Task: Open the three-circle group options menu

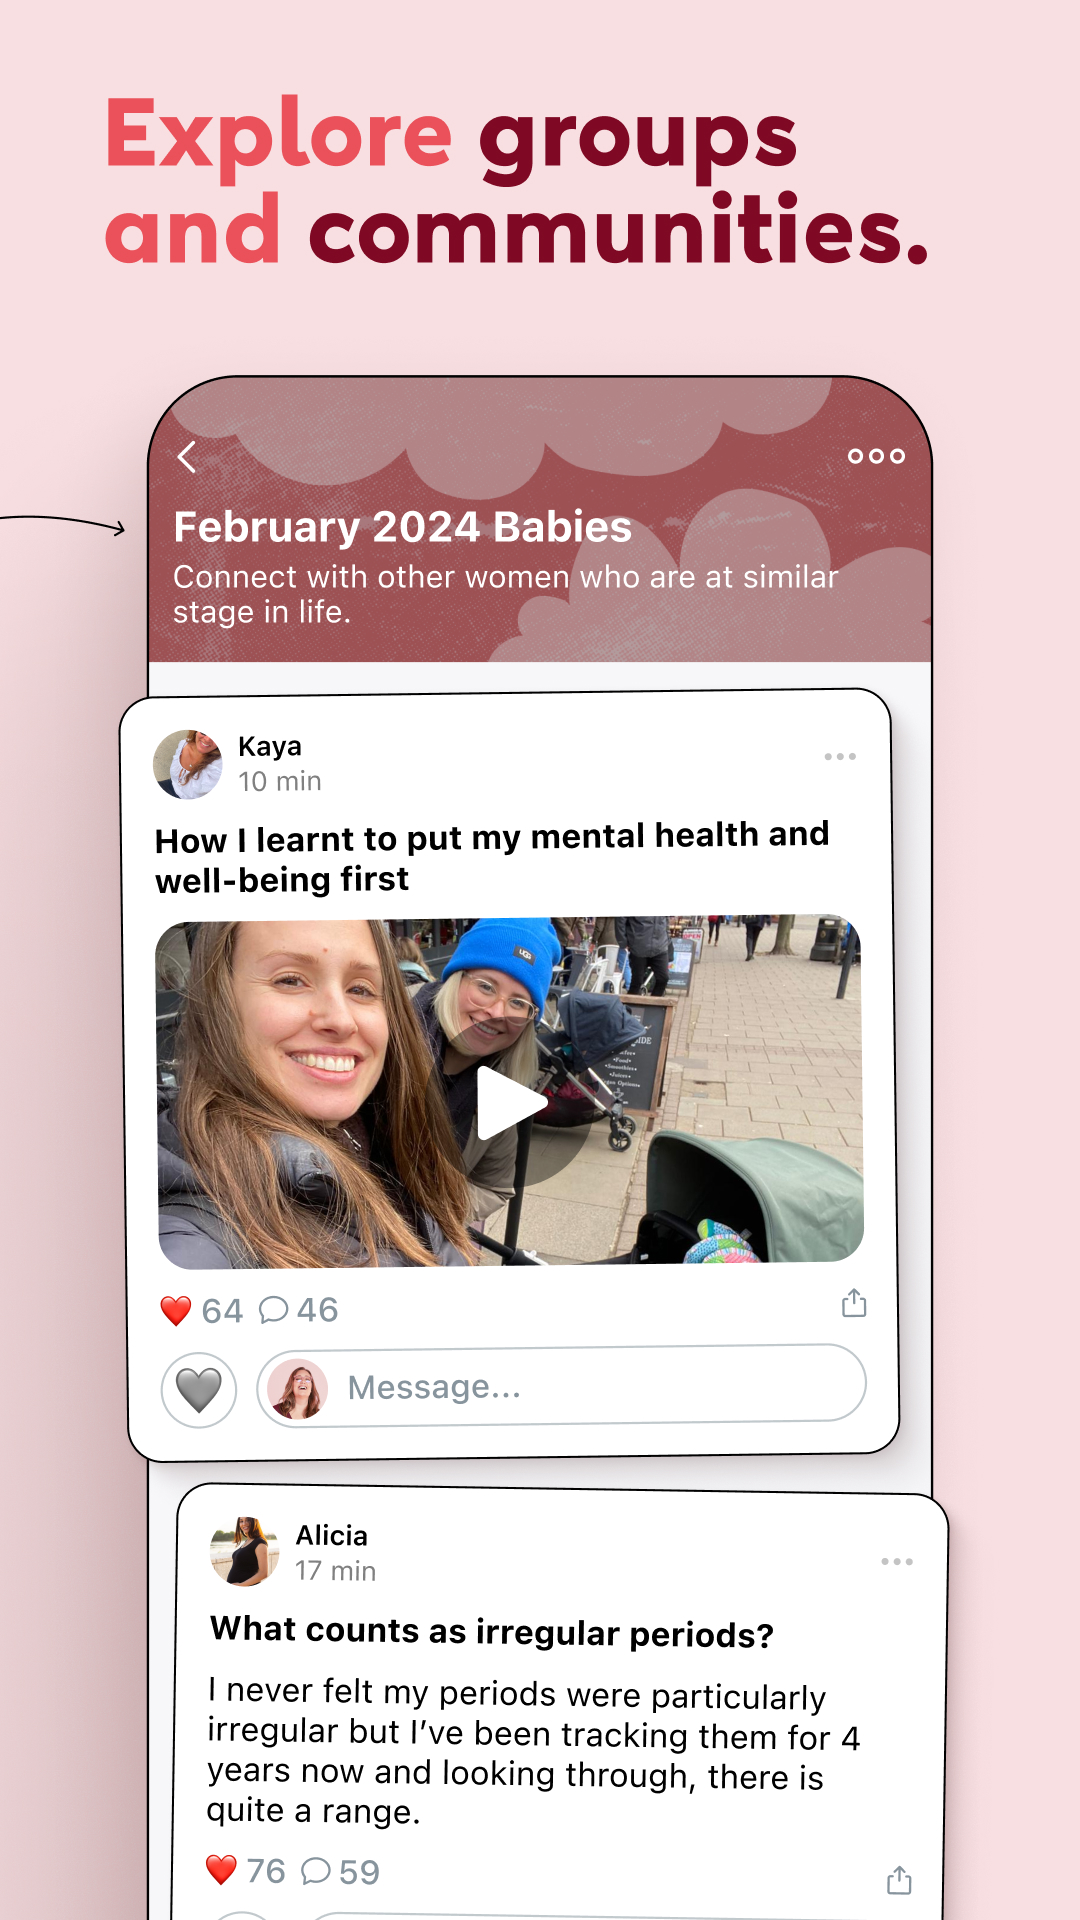Action: click(876, 456)
